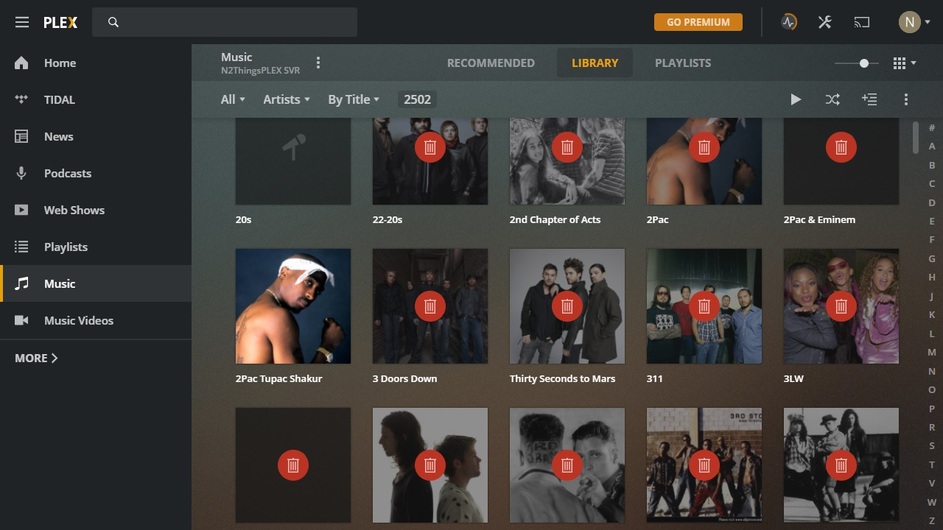
Task: Open the 3 Doors Down title
Action: (405, 378)
